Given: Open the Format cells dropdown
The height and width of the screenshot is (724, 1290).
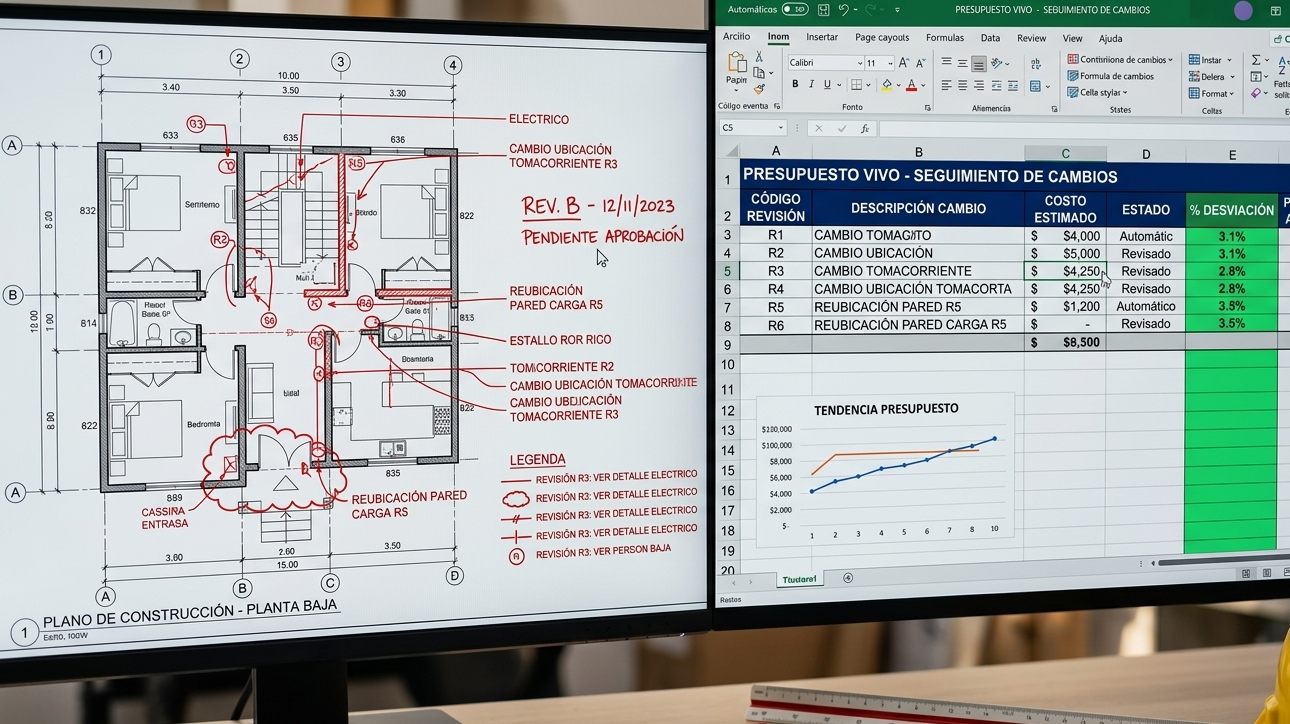Looking at the screenshot, I should tap(1211, 94).
